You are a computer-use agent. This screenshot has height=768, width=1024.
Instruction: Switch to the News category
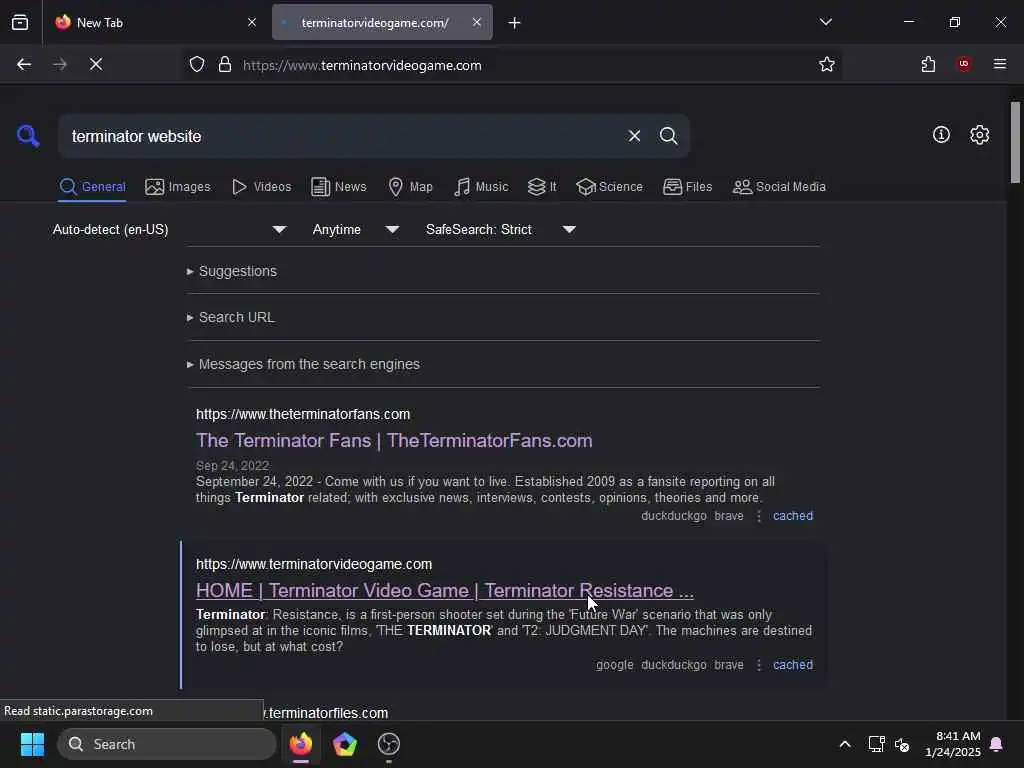point(339,187)
